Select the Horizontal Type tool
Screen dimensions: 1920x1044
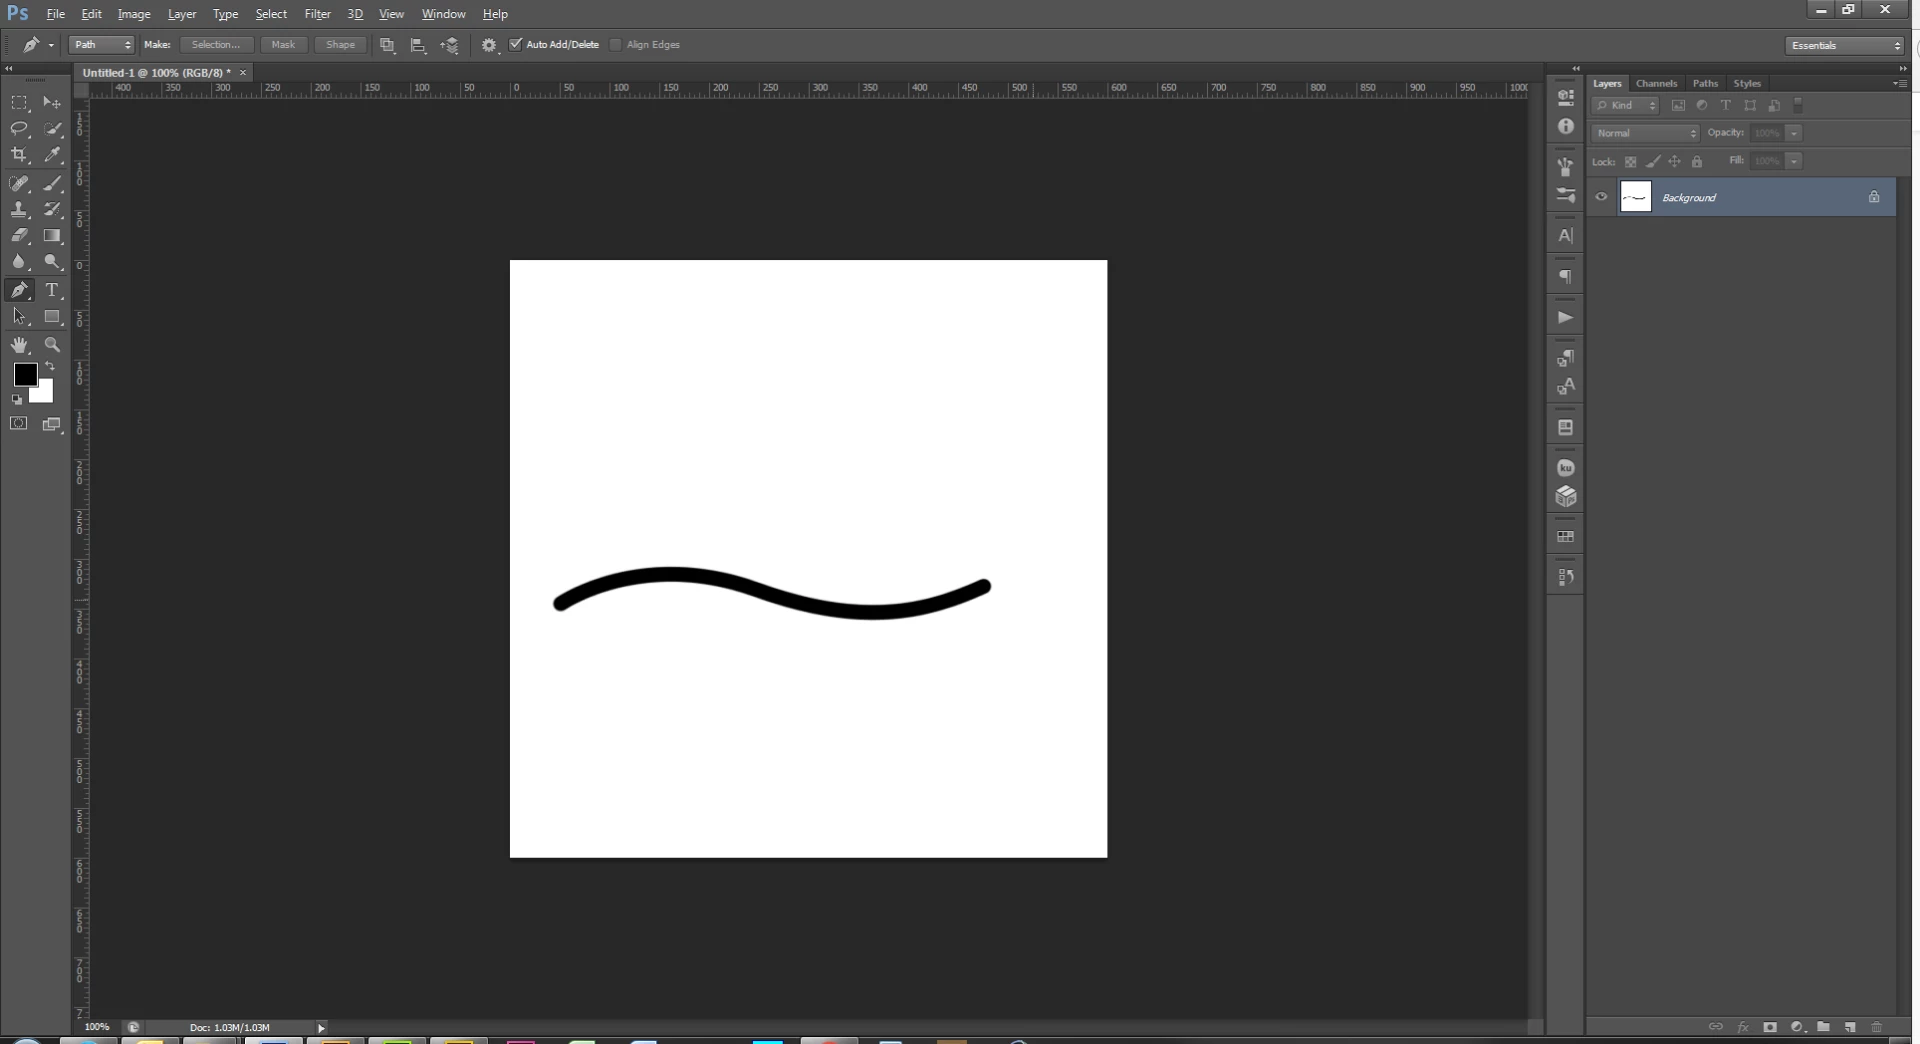(x=52, y=291)
